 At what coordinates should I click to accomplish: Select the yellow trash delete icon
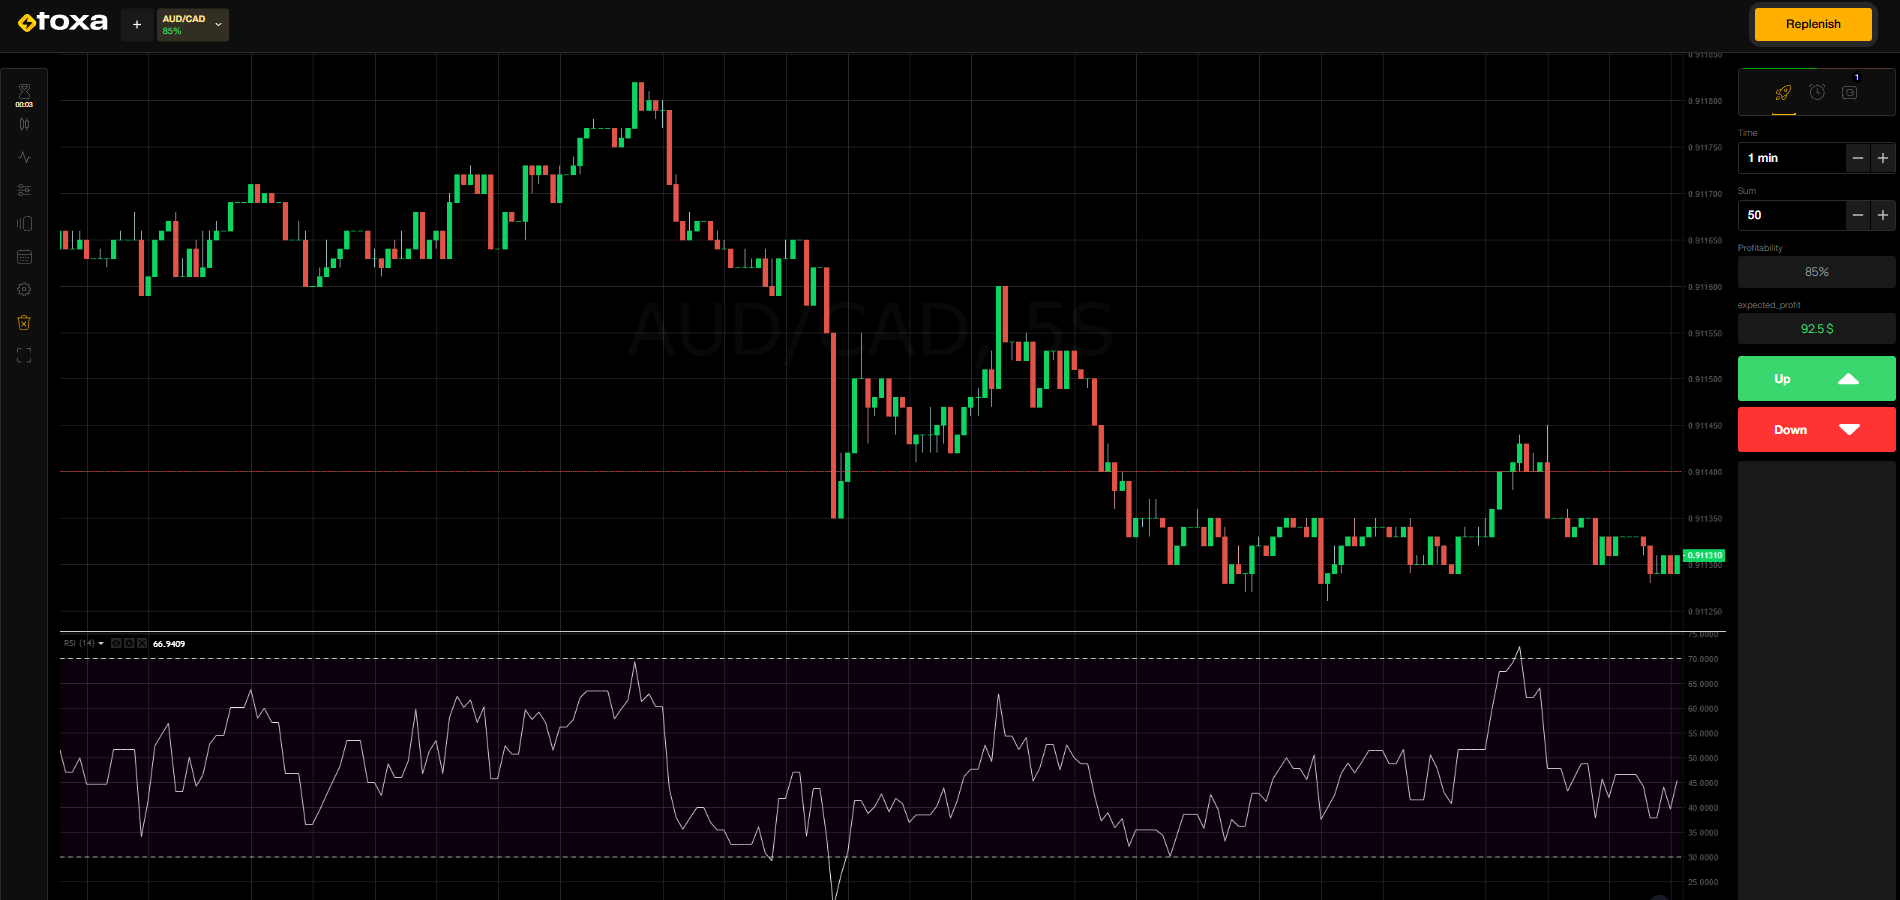point(24,322)
